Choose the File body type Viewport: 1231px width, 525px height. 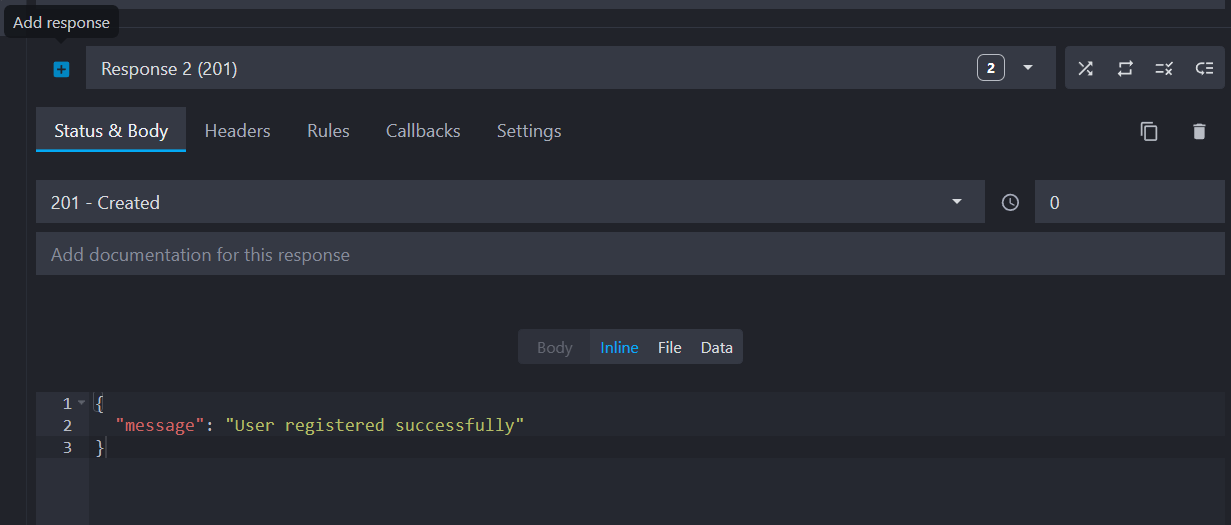[x=669, y=347]
